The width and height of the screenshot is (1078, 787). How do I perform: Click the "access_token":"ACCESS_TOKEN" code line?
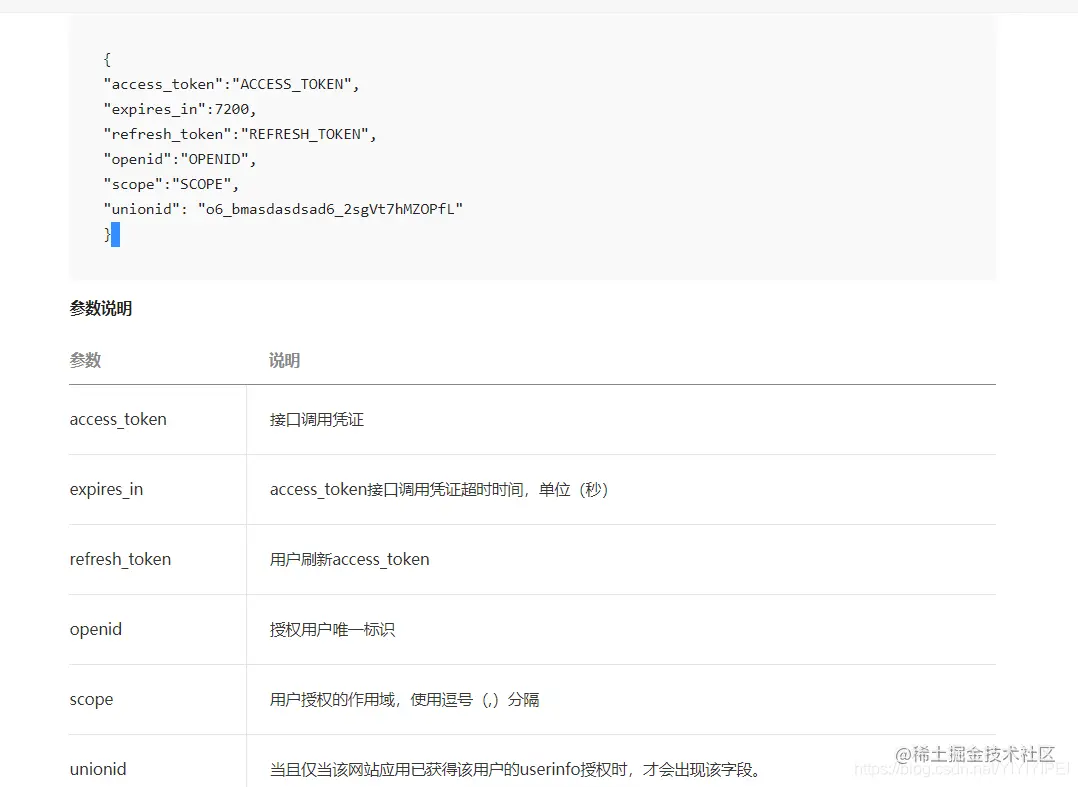coord(231,85)
